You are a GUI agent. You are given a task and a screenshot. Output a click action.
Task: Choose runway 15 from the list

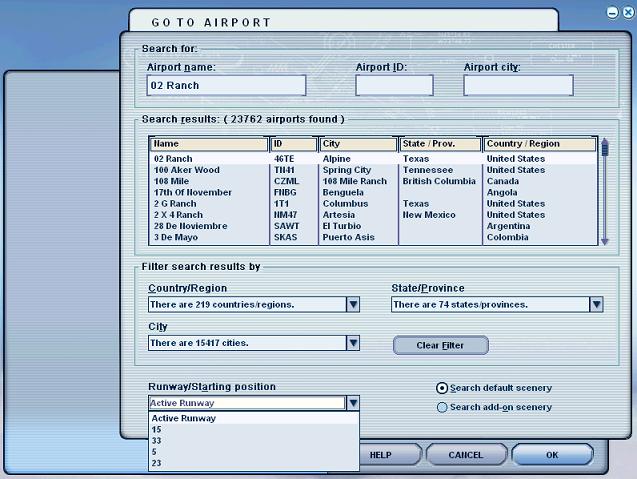(157, 430)
